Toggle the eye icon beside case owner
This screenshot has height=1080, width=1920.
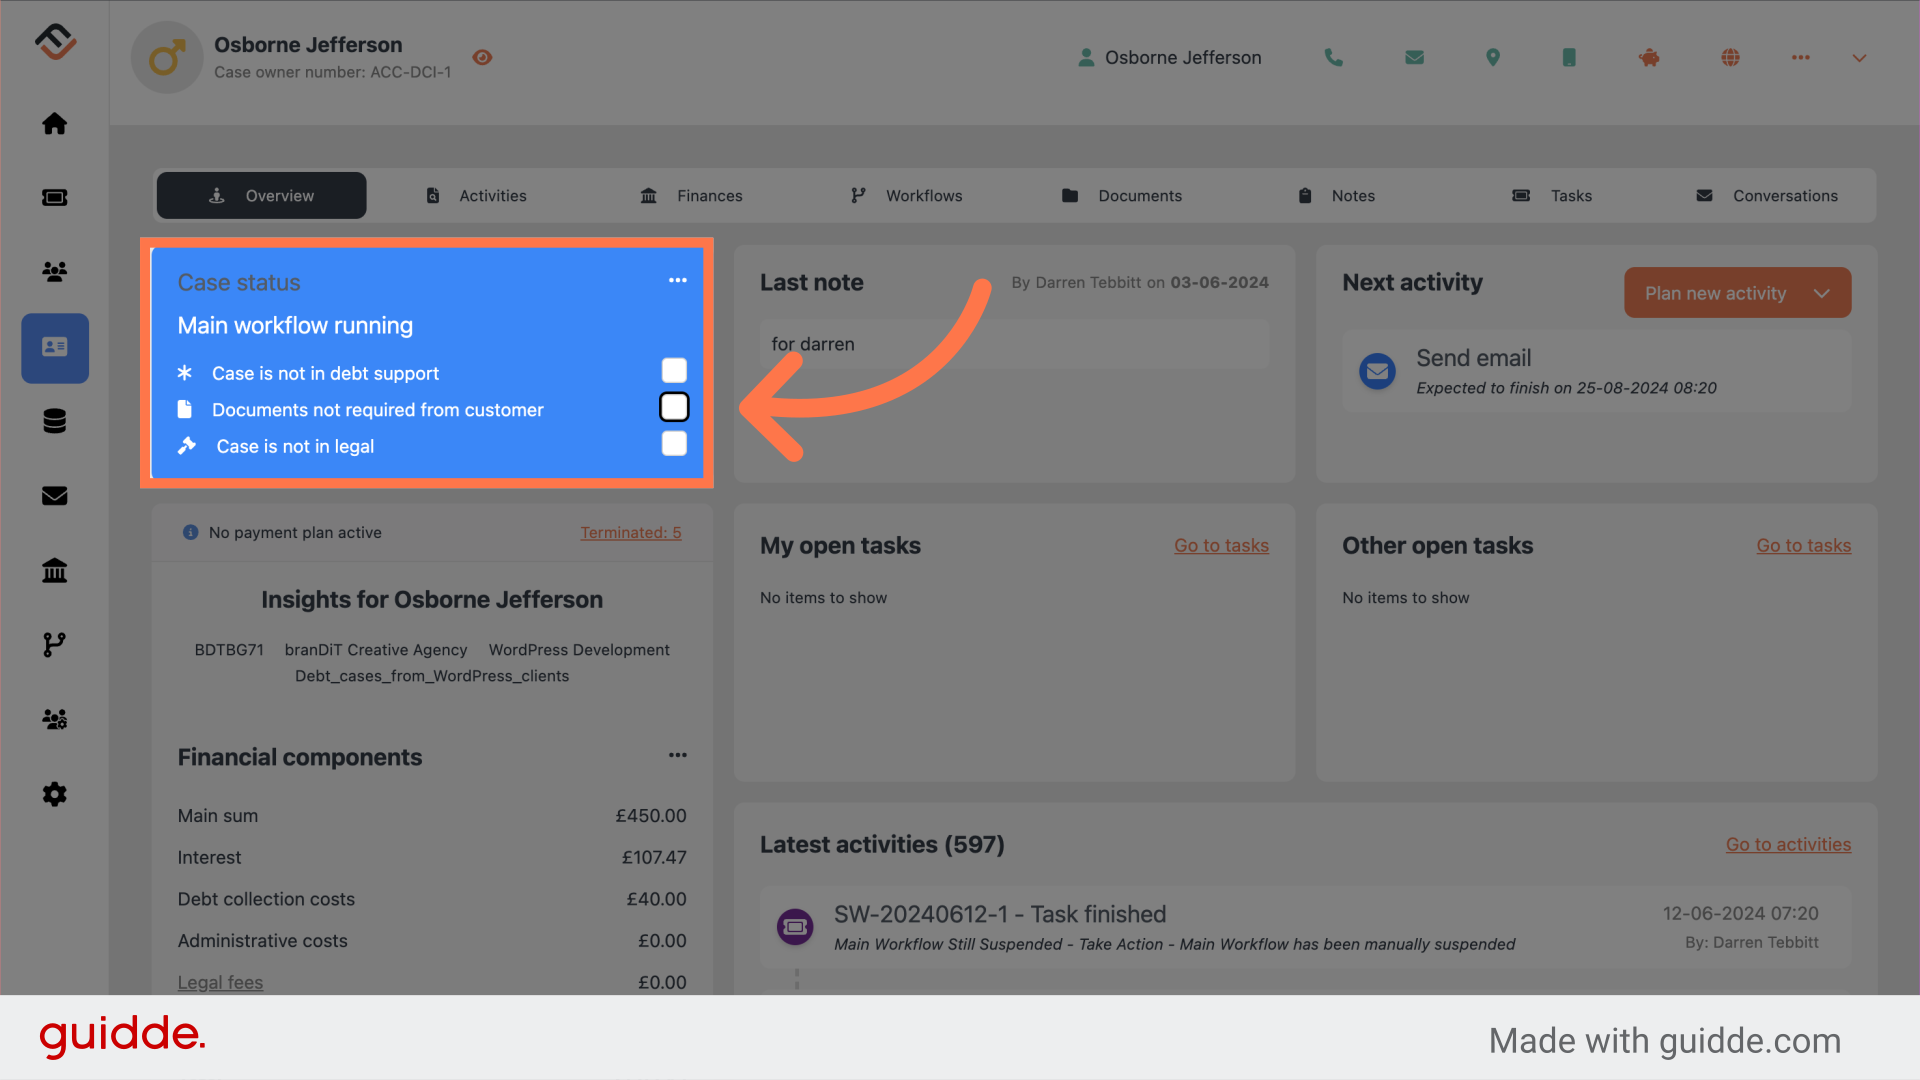pyautogui.click(x=482, y=58)
